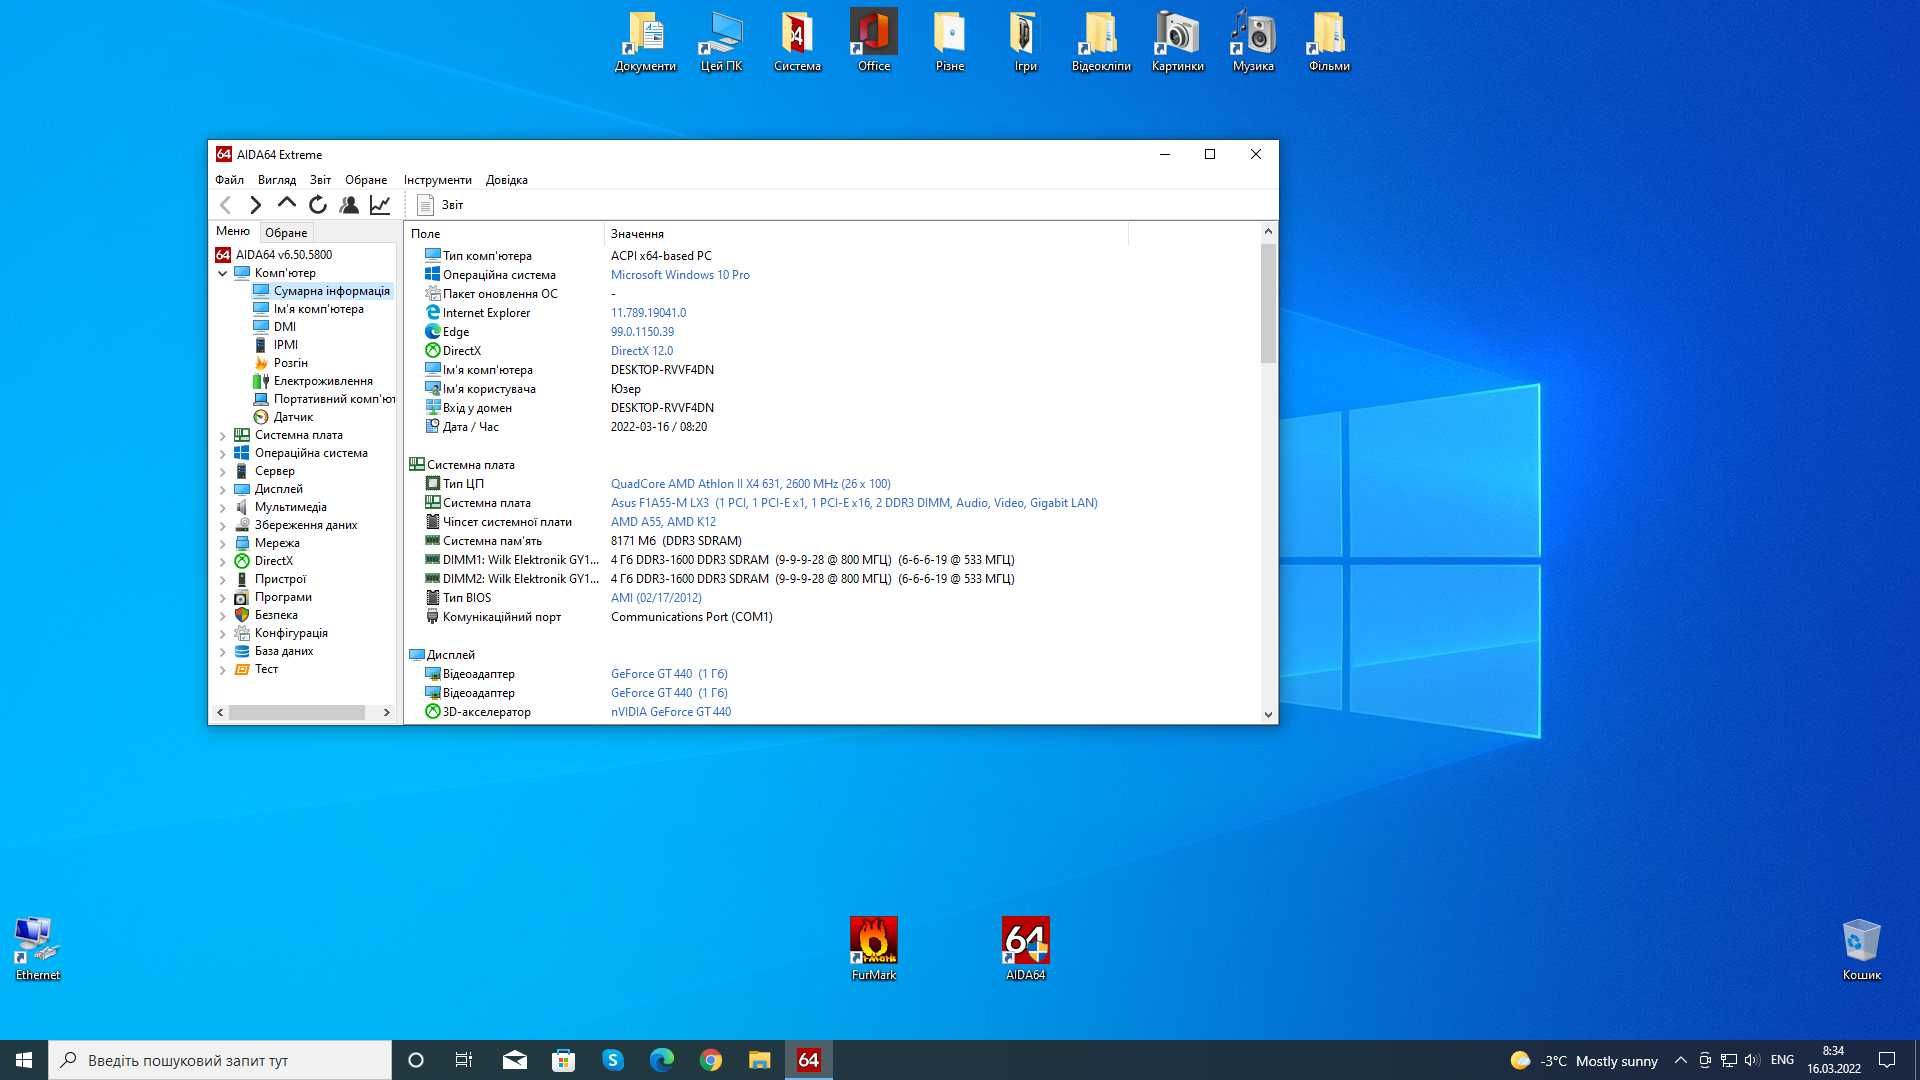This screenshot has height=1080, width=1920.
Task: Open the graph chart tool in toolbar
Action: click(380, 205)
